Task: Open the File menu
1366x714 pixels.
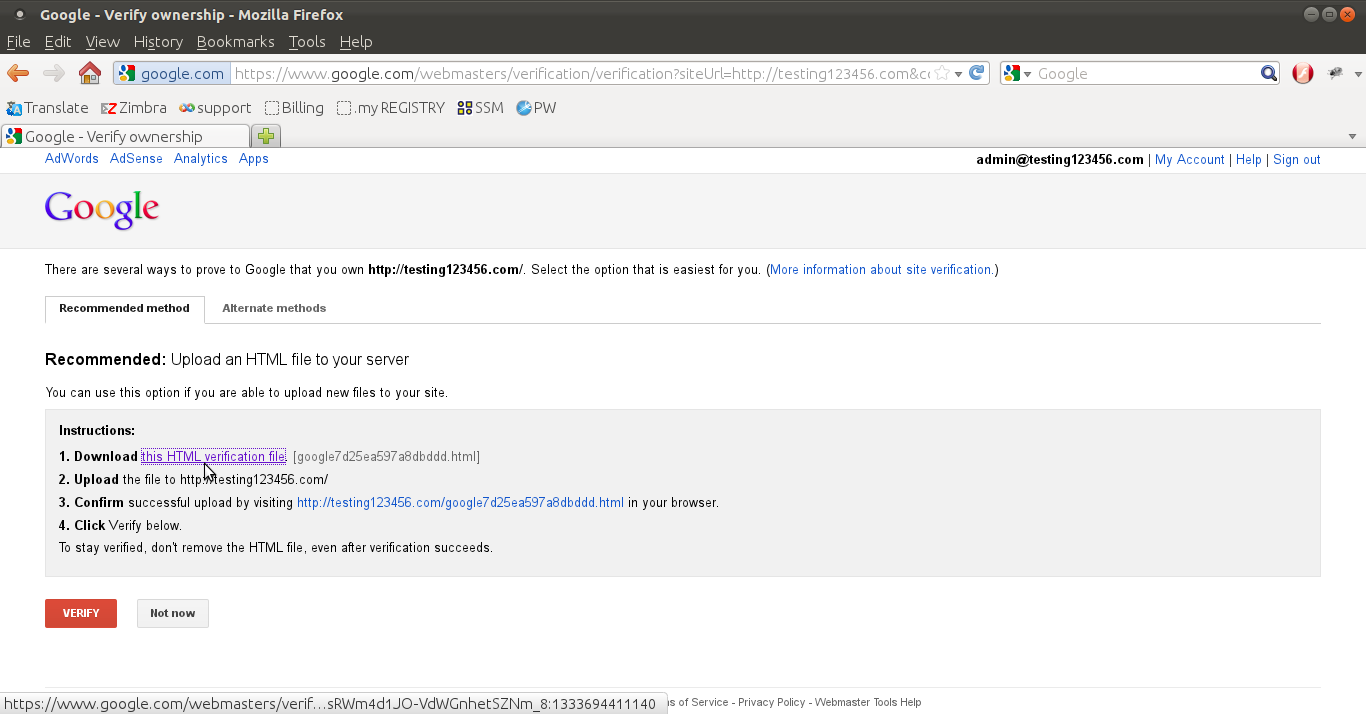Action: tap(19, 42)
